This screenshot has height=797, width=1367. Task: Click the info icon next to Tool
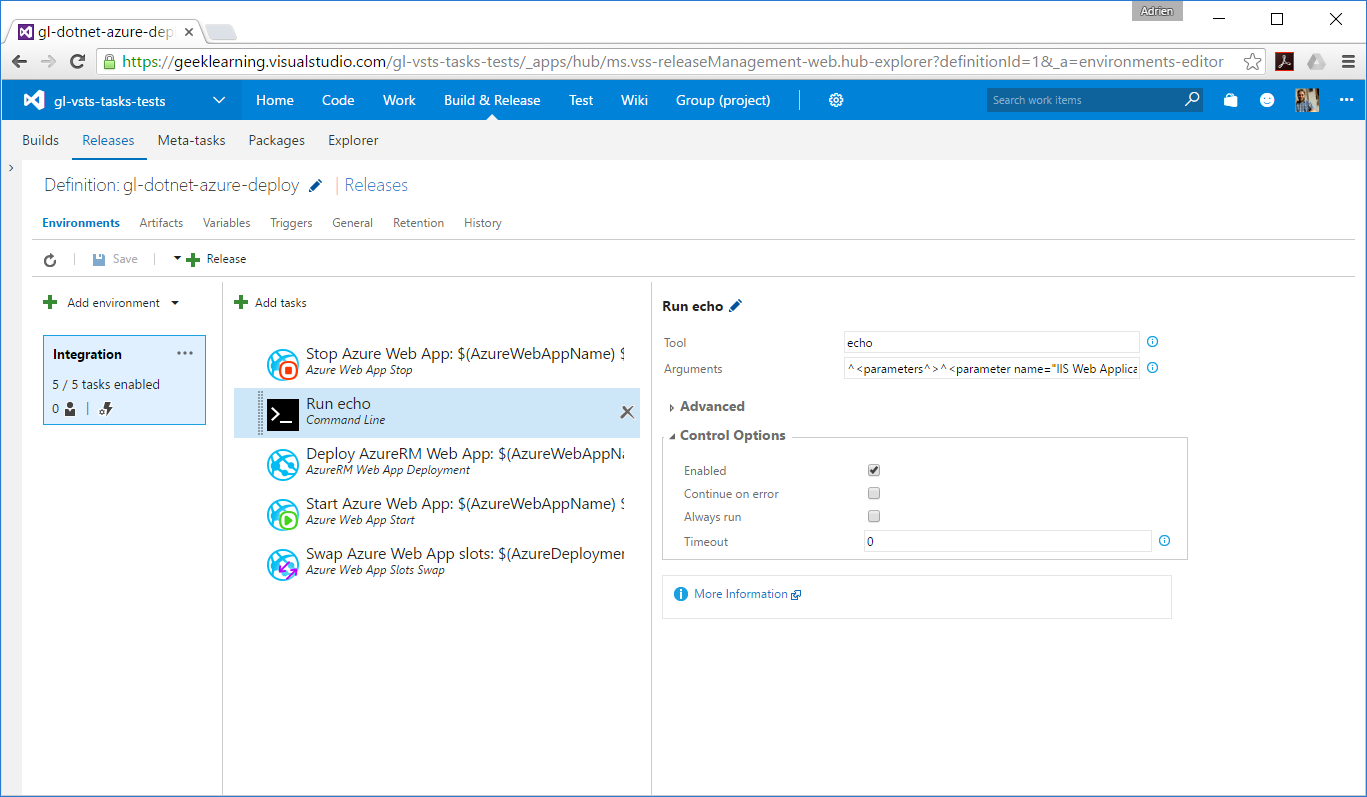tap(1152, 342)
